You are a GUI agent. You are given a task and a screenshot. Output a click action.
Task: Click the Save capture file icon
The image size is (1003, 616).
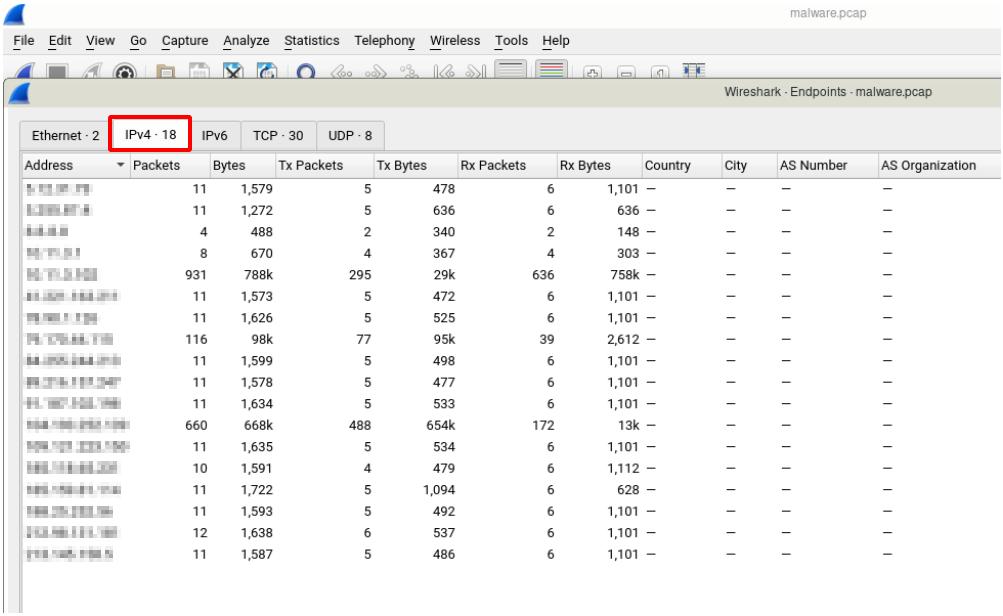tap(200, 72)
